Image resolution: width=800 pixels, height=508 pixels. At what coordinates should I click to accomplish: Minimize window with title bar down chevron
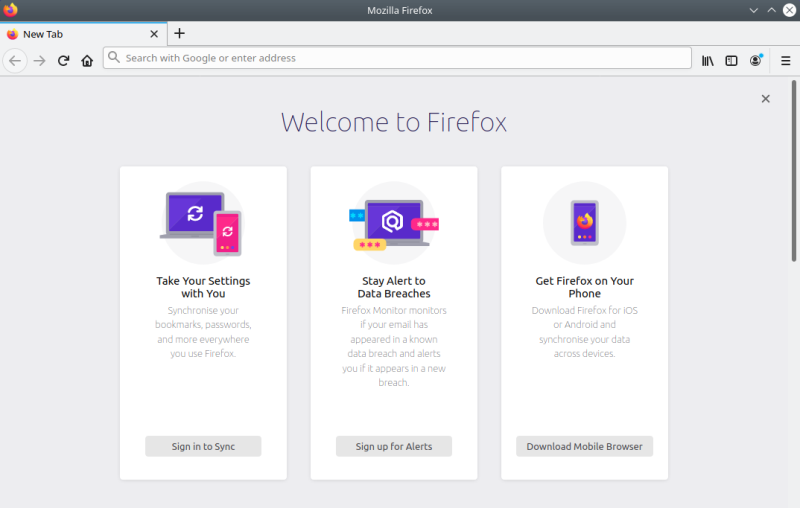754,10
